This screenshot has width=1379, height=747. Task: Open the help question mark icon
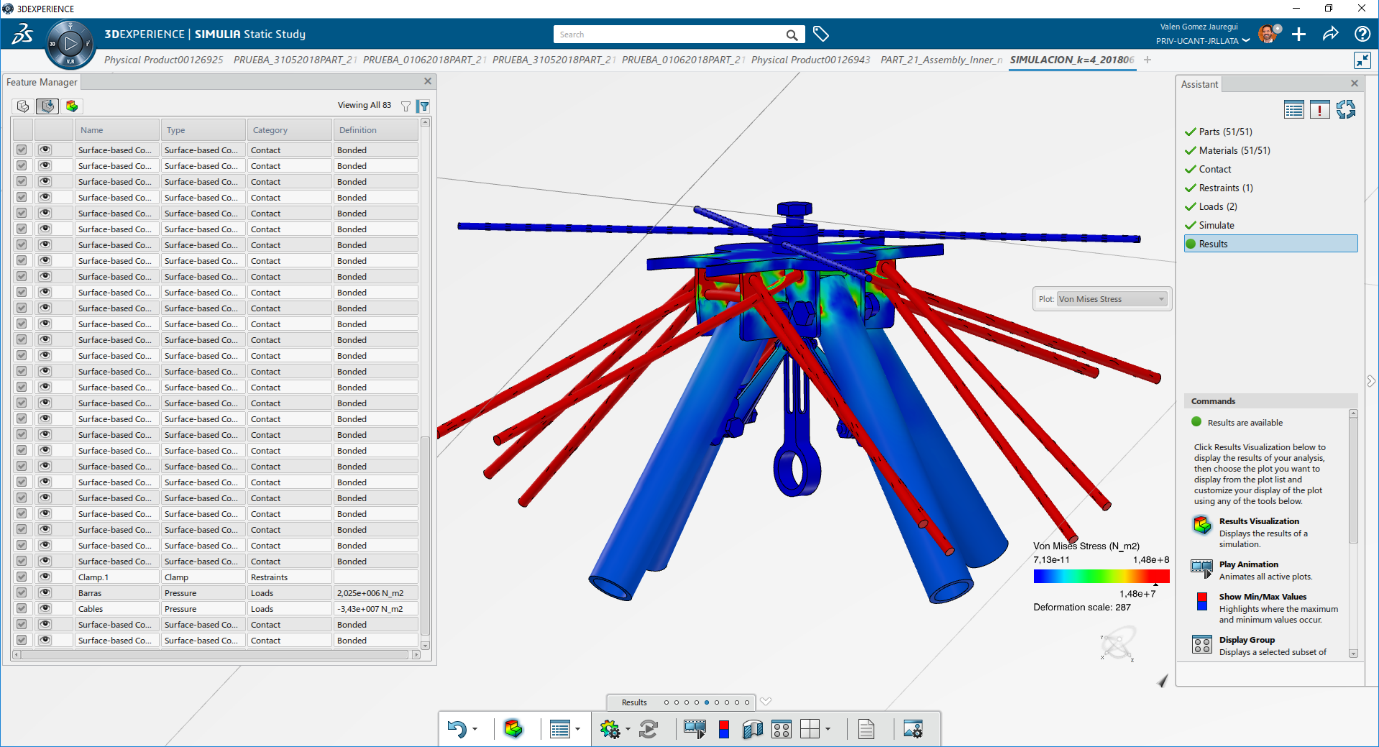coord(1362,34)
